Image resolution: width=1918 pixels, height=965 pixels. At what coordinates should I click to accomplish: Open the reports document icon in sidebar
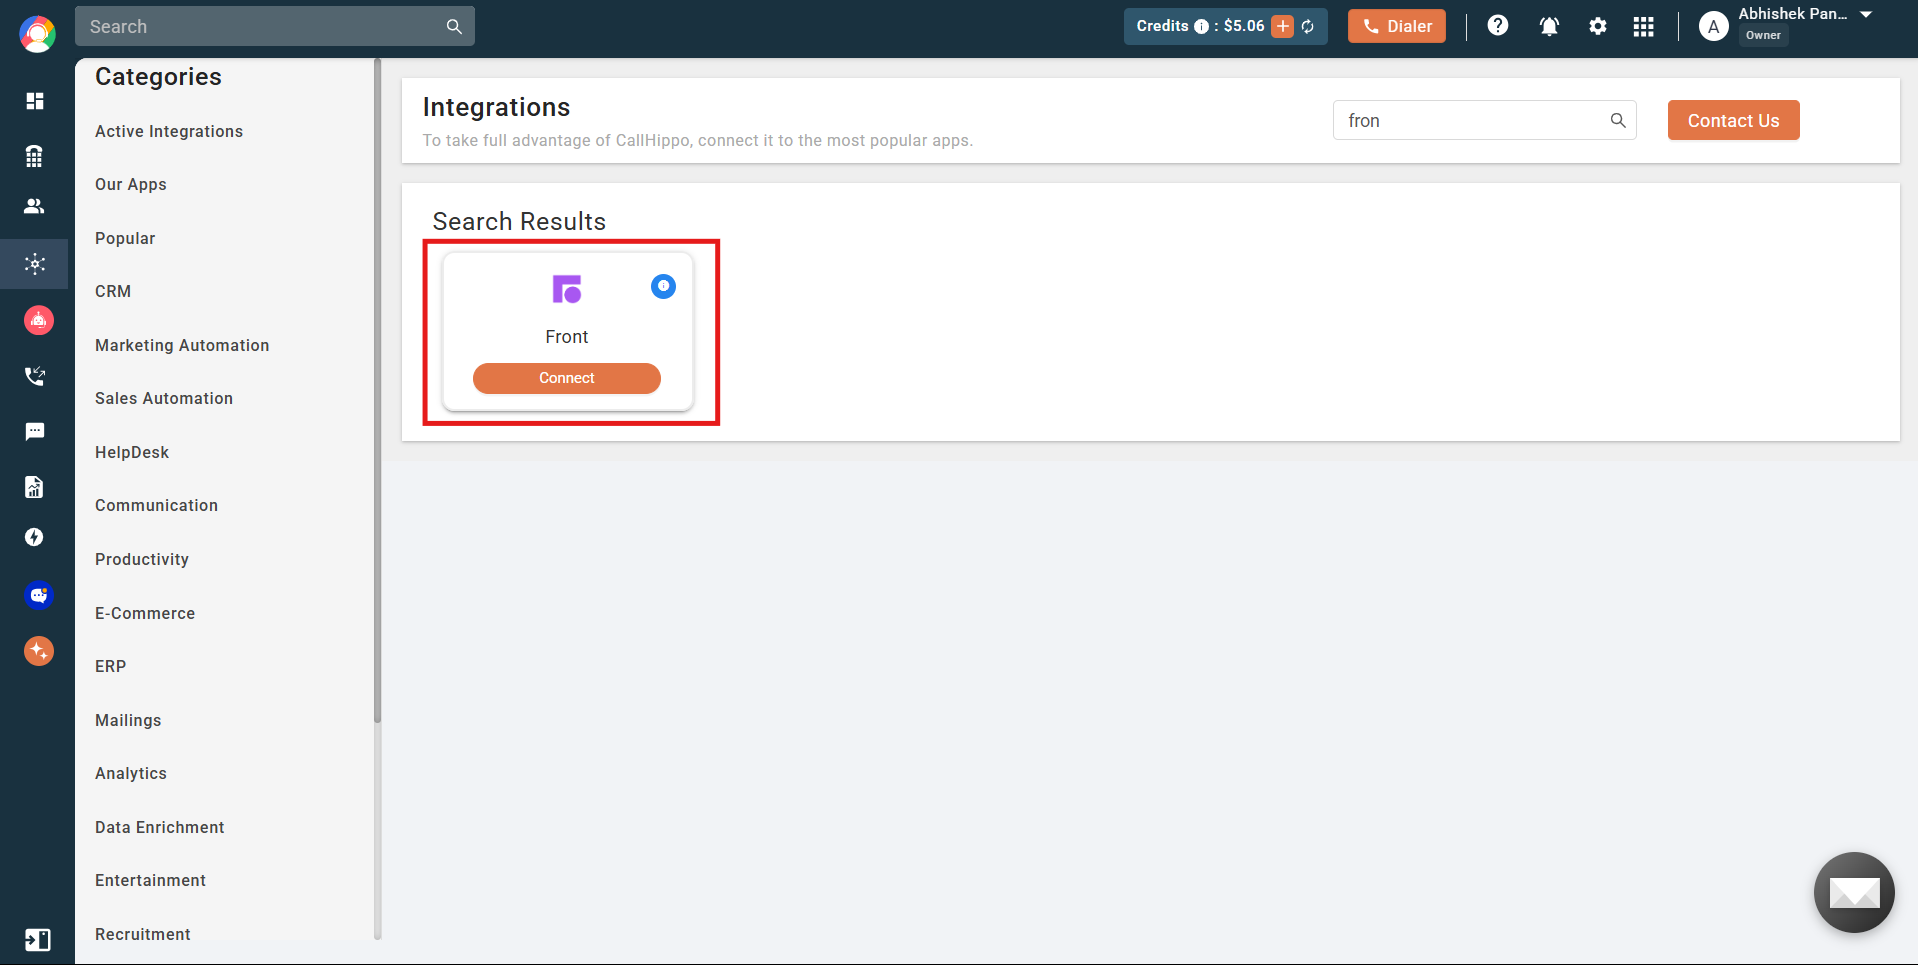pos(35,487)
